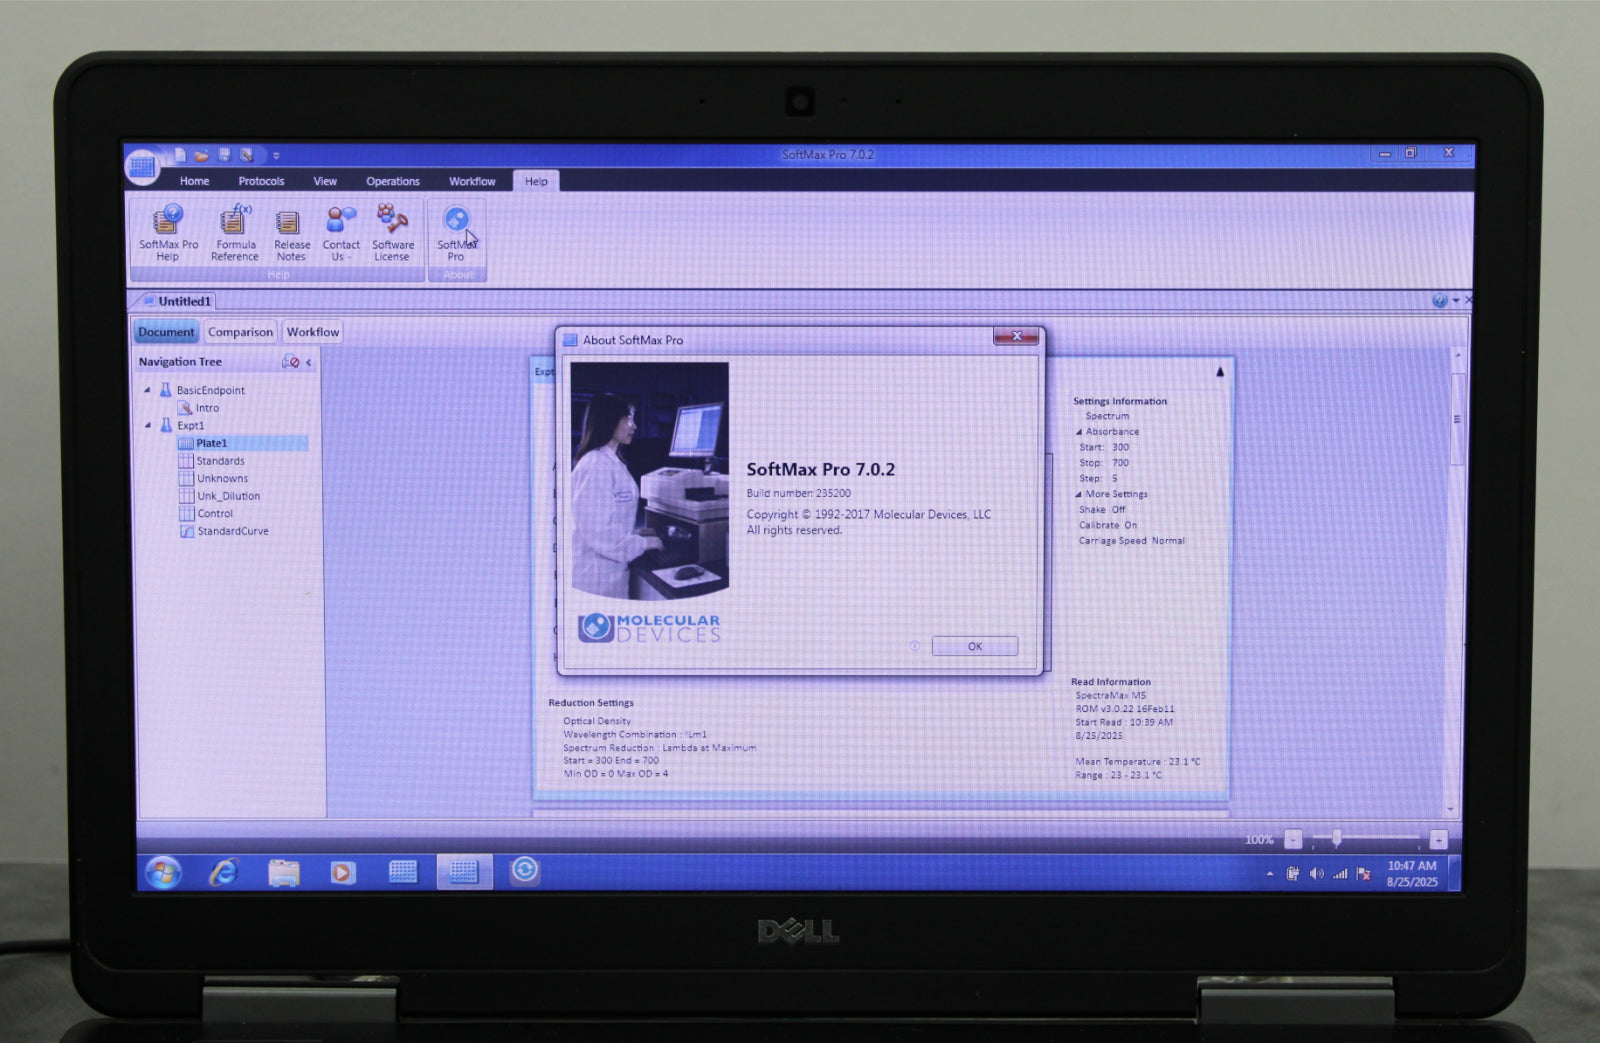This screenshot has width=1600, height=1043.
Task: Select the Document view button
Action: click(166, 332)
